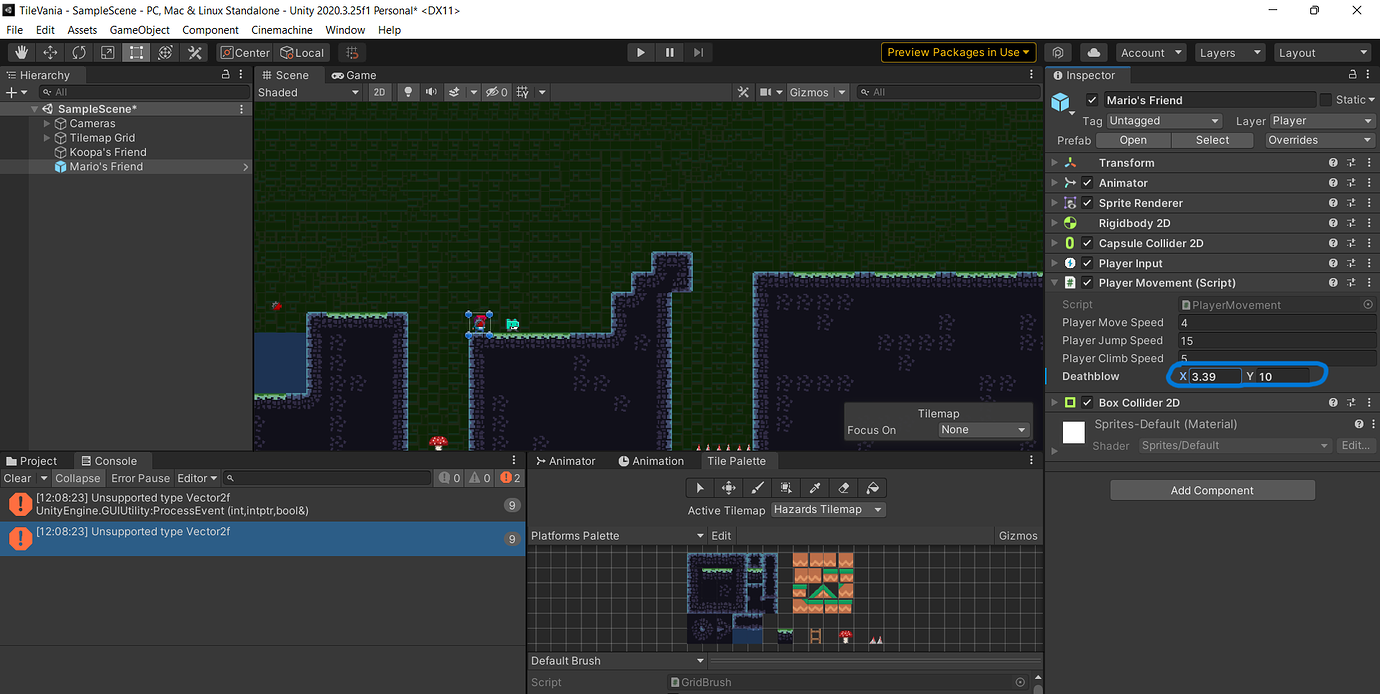Expand the Transform component in Inspector
This screenshot has height=694, width=1380.
(1054, 162)
